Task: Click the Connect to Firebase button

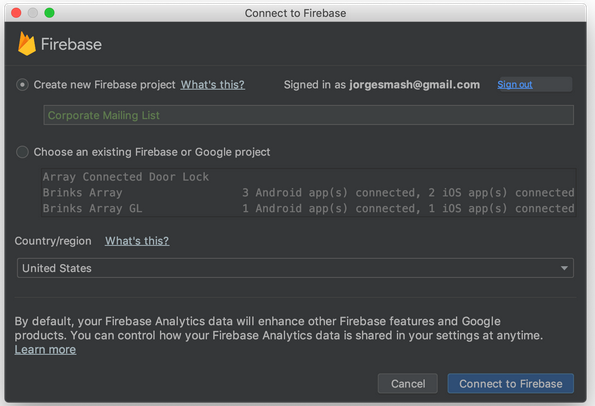Action: [511, 384]
